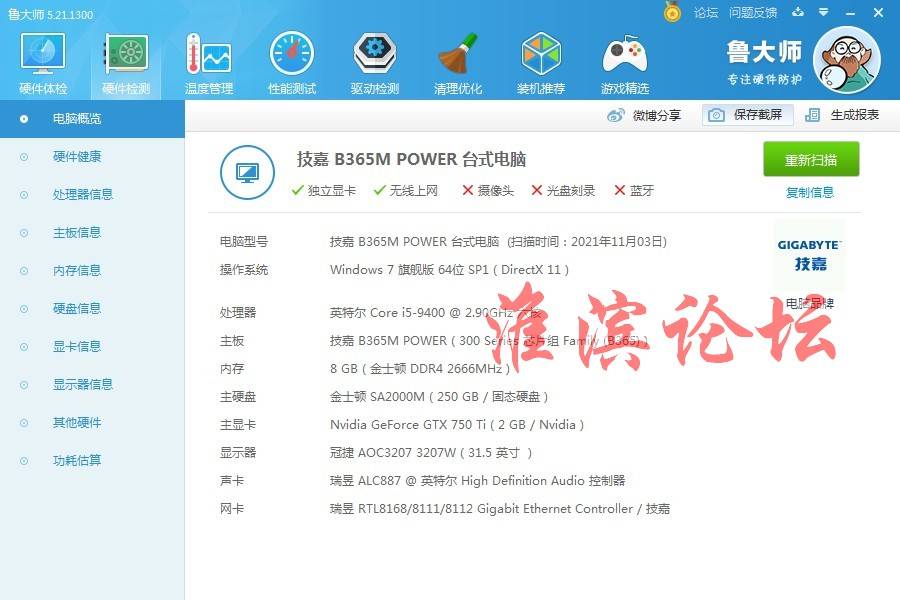Click the 8 GB DDR4 memory value
Screen dimensions: 900x600
click(x=420, y=369)
